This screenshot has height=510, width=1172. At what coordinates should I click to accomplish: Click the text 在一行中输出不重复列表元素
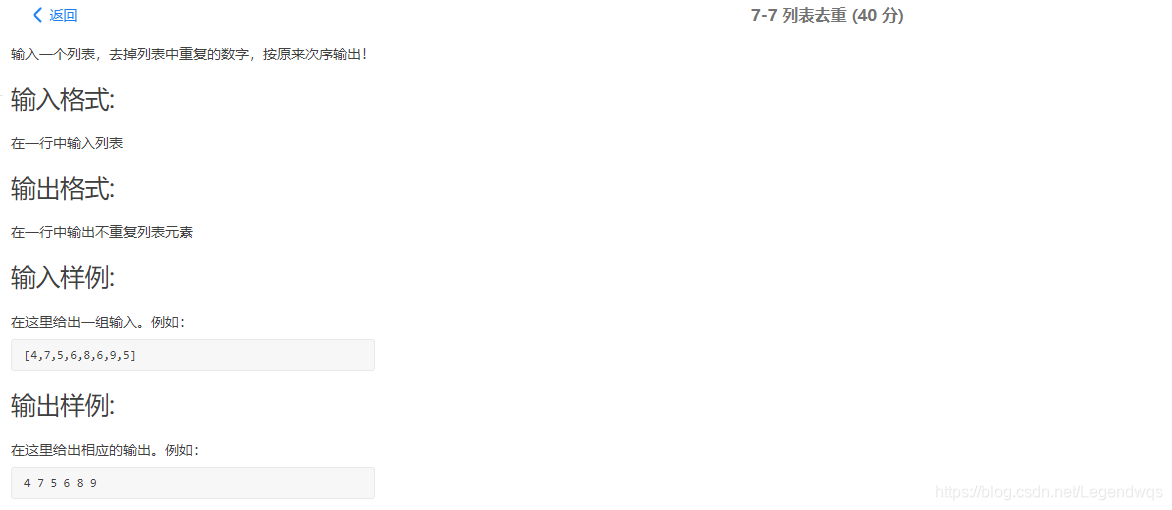[x=102, y=233]
